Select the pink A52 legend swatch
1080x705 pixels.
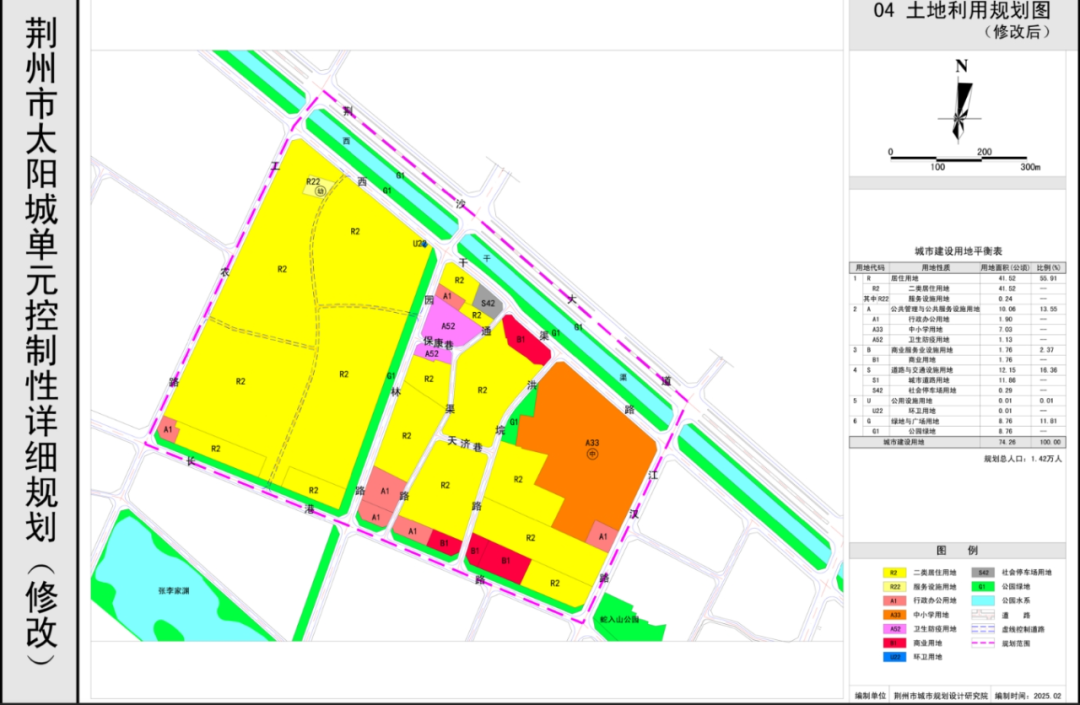[x=889, y=629]
